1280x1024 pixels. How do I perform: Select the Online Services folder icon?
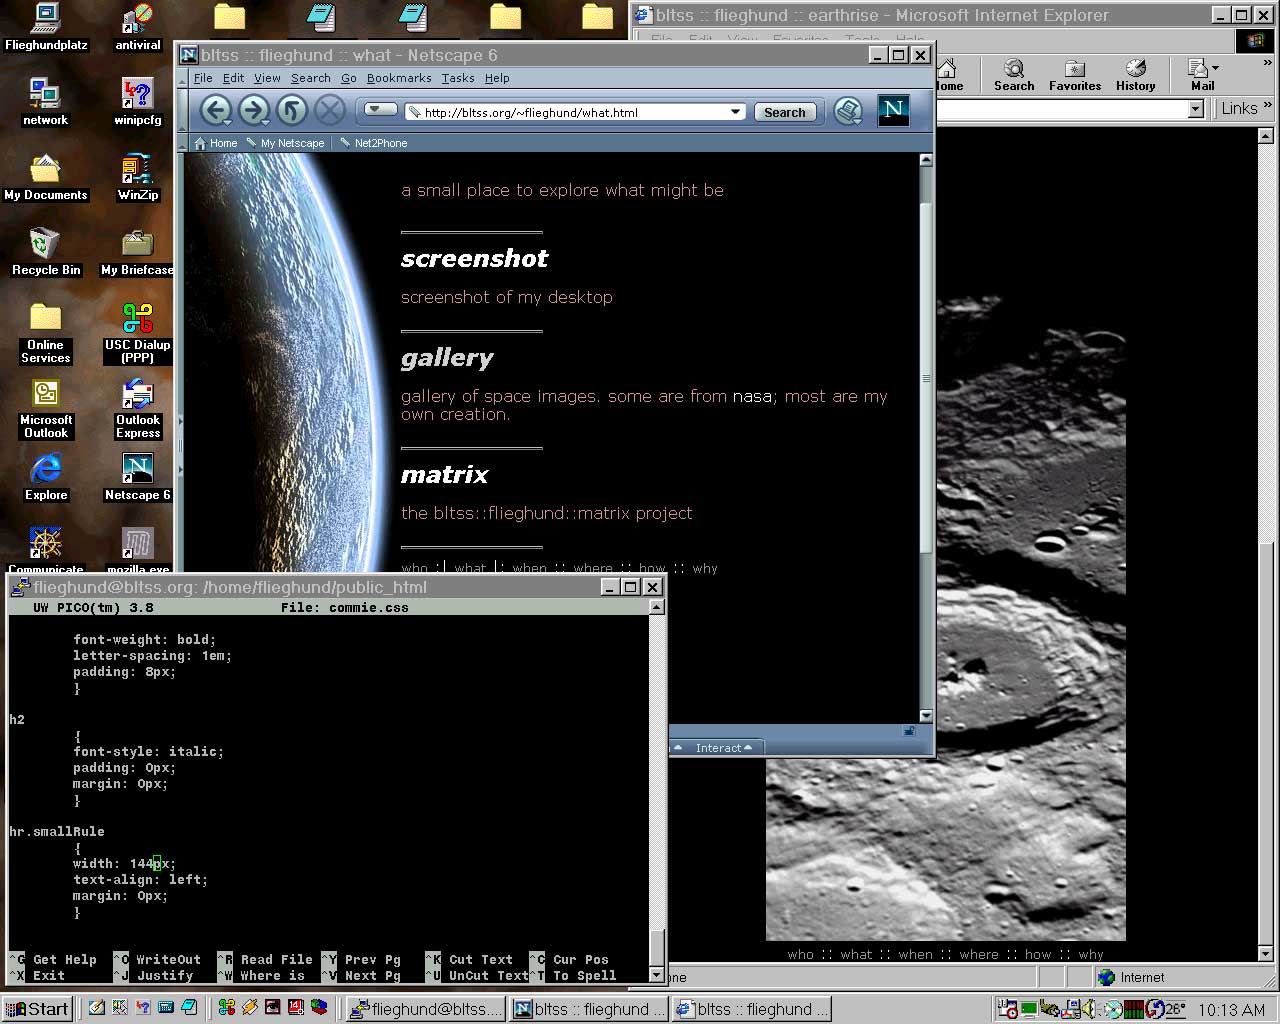click(46, 334)
